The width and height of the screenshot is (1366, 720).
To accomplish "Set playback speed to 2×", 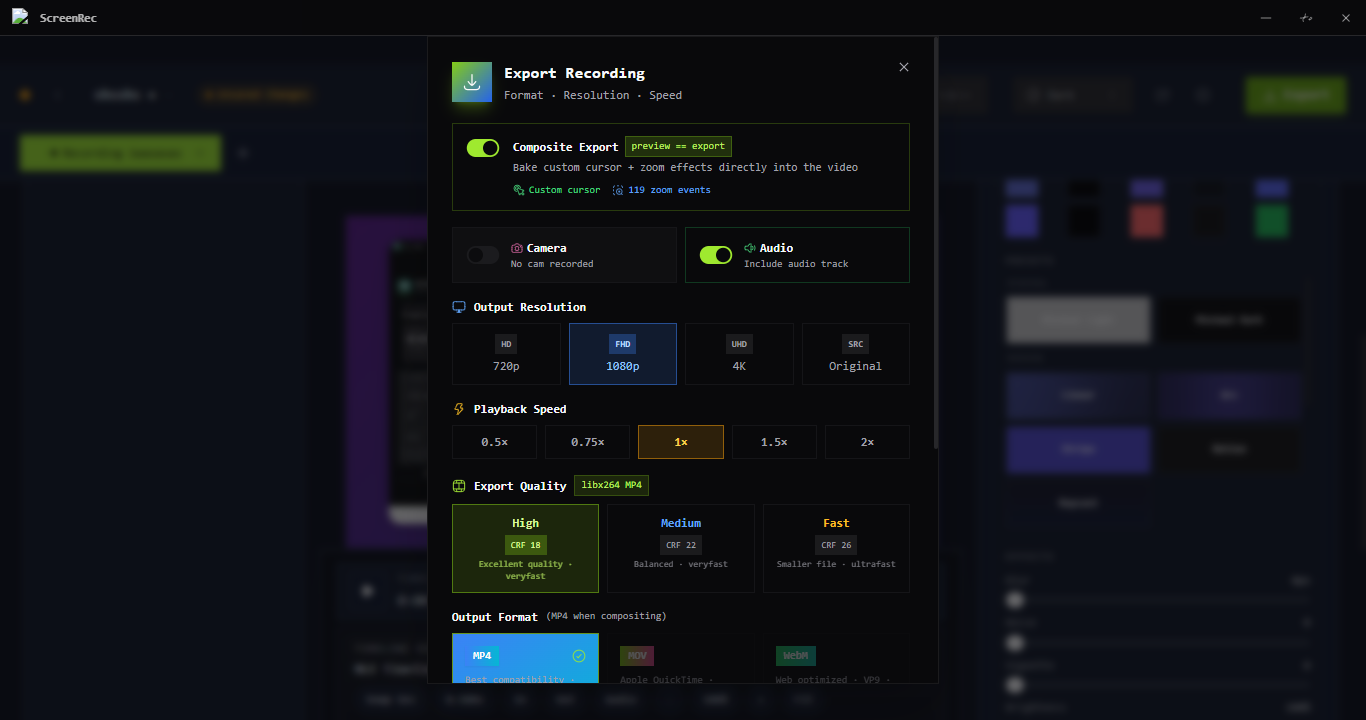I will click(867, 442).
